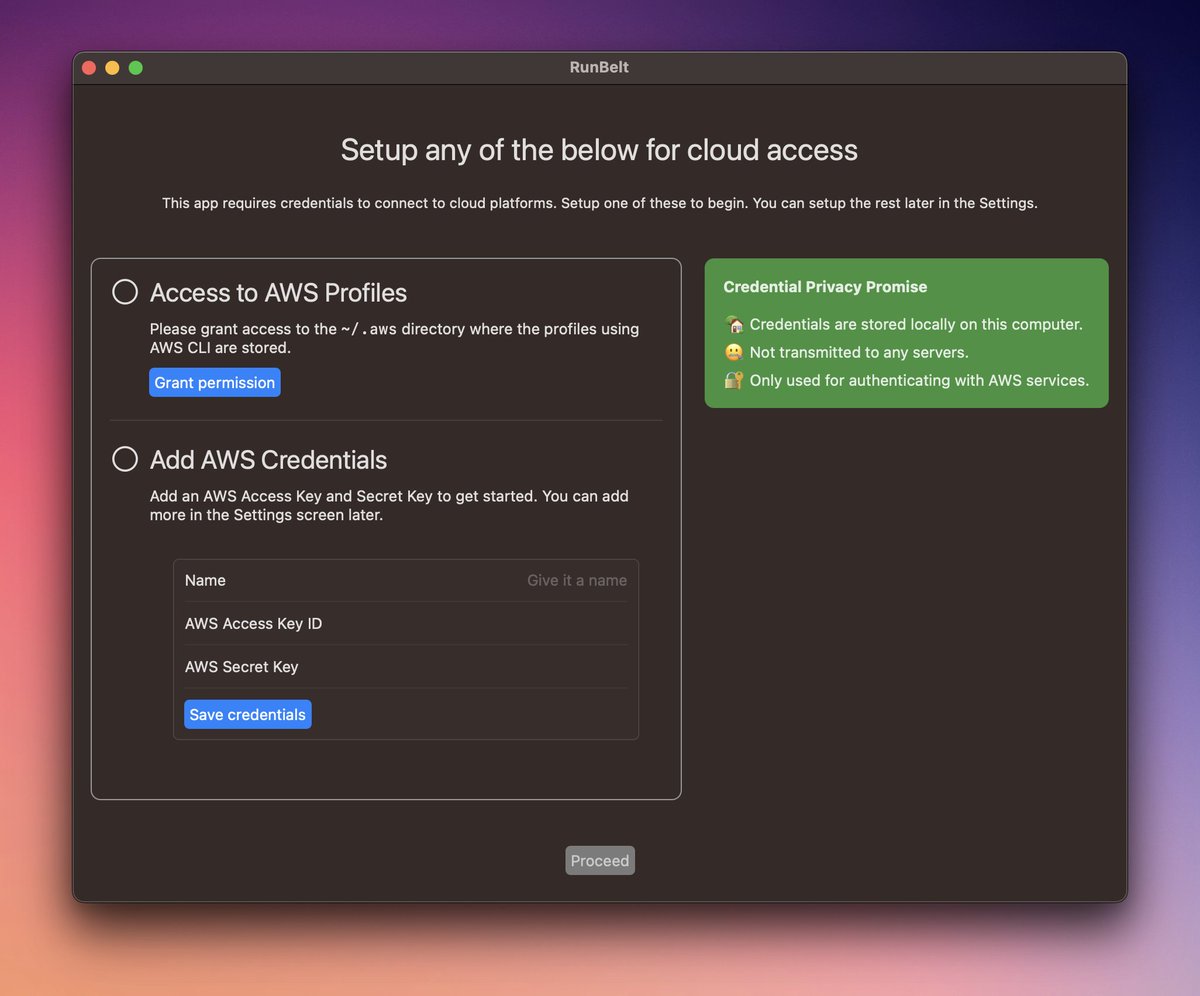Click the Proceed button

point(600,861)
